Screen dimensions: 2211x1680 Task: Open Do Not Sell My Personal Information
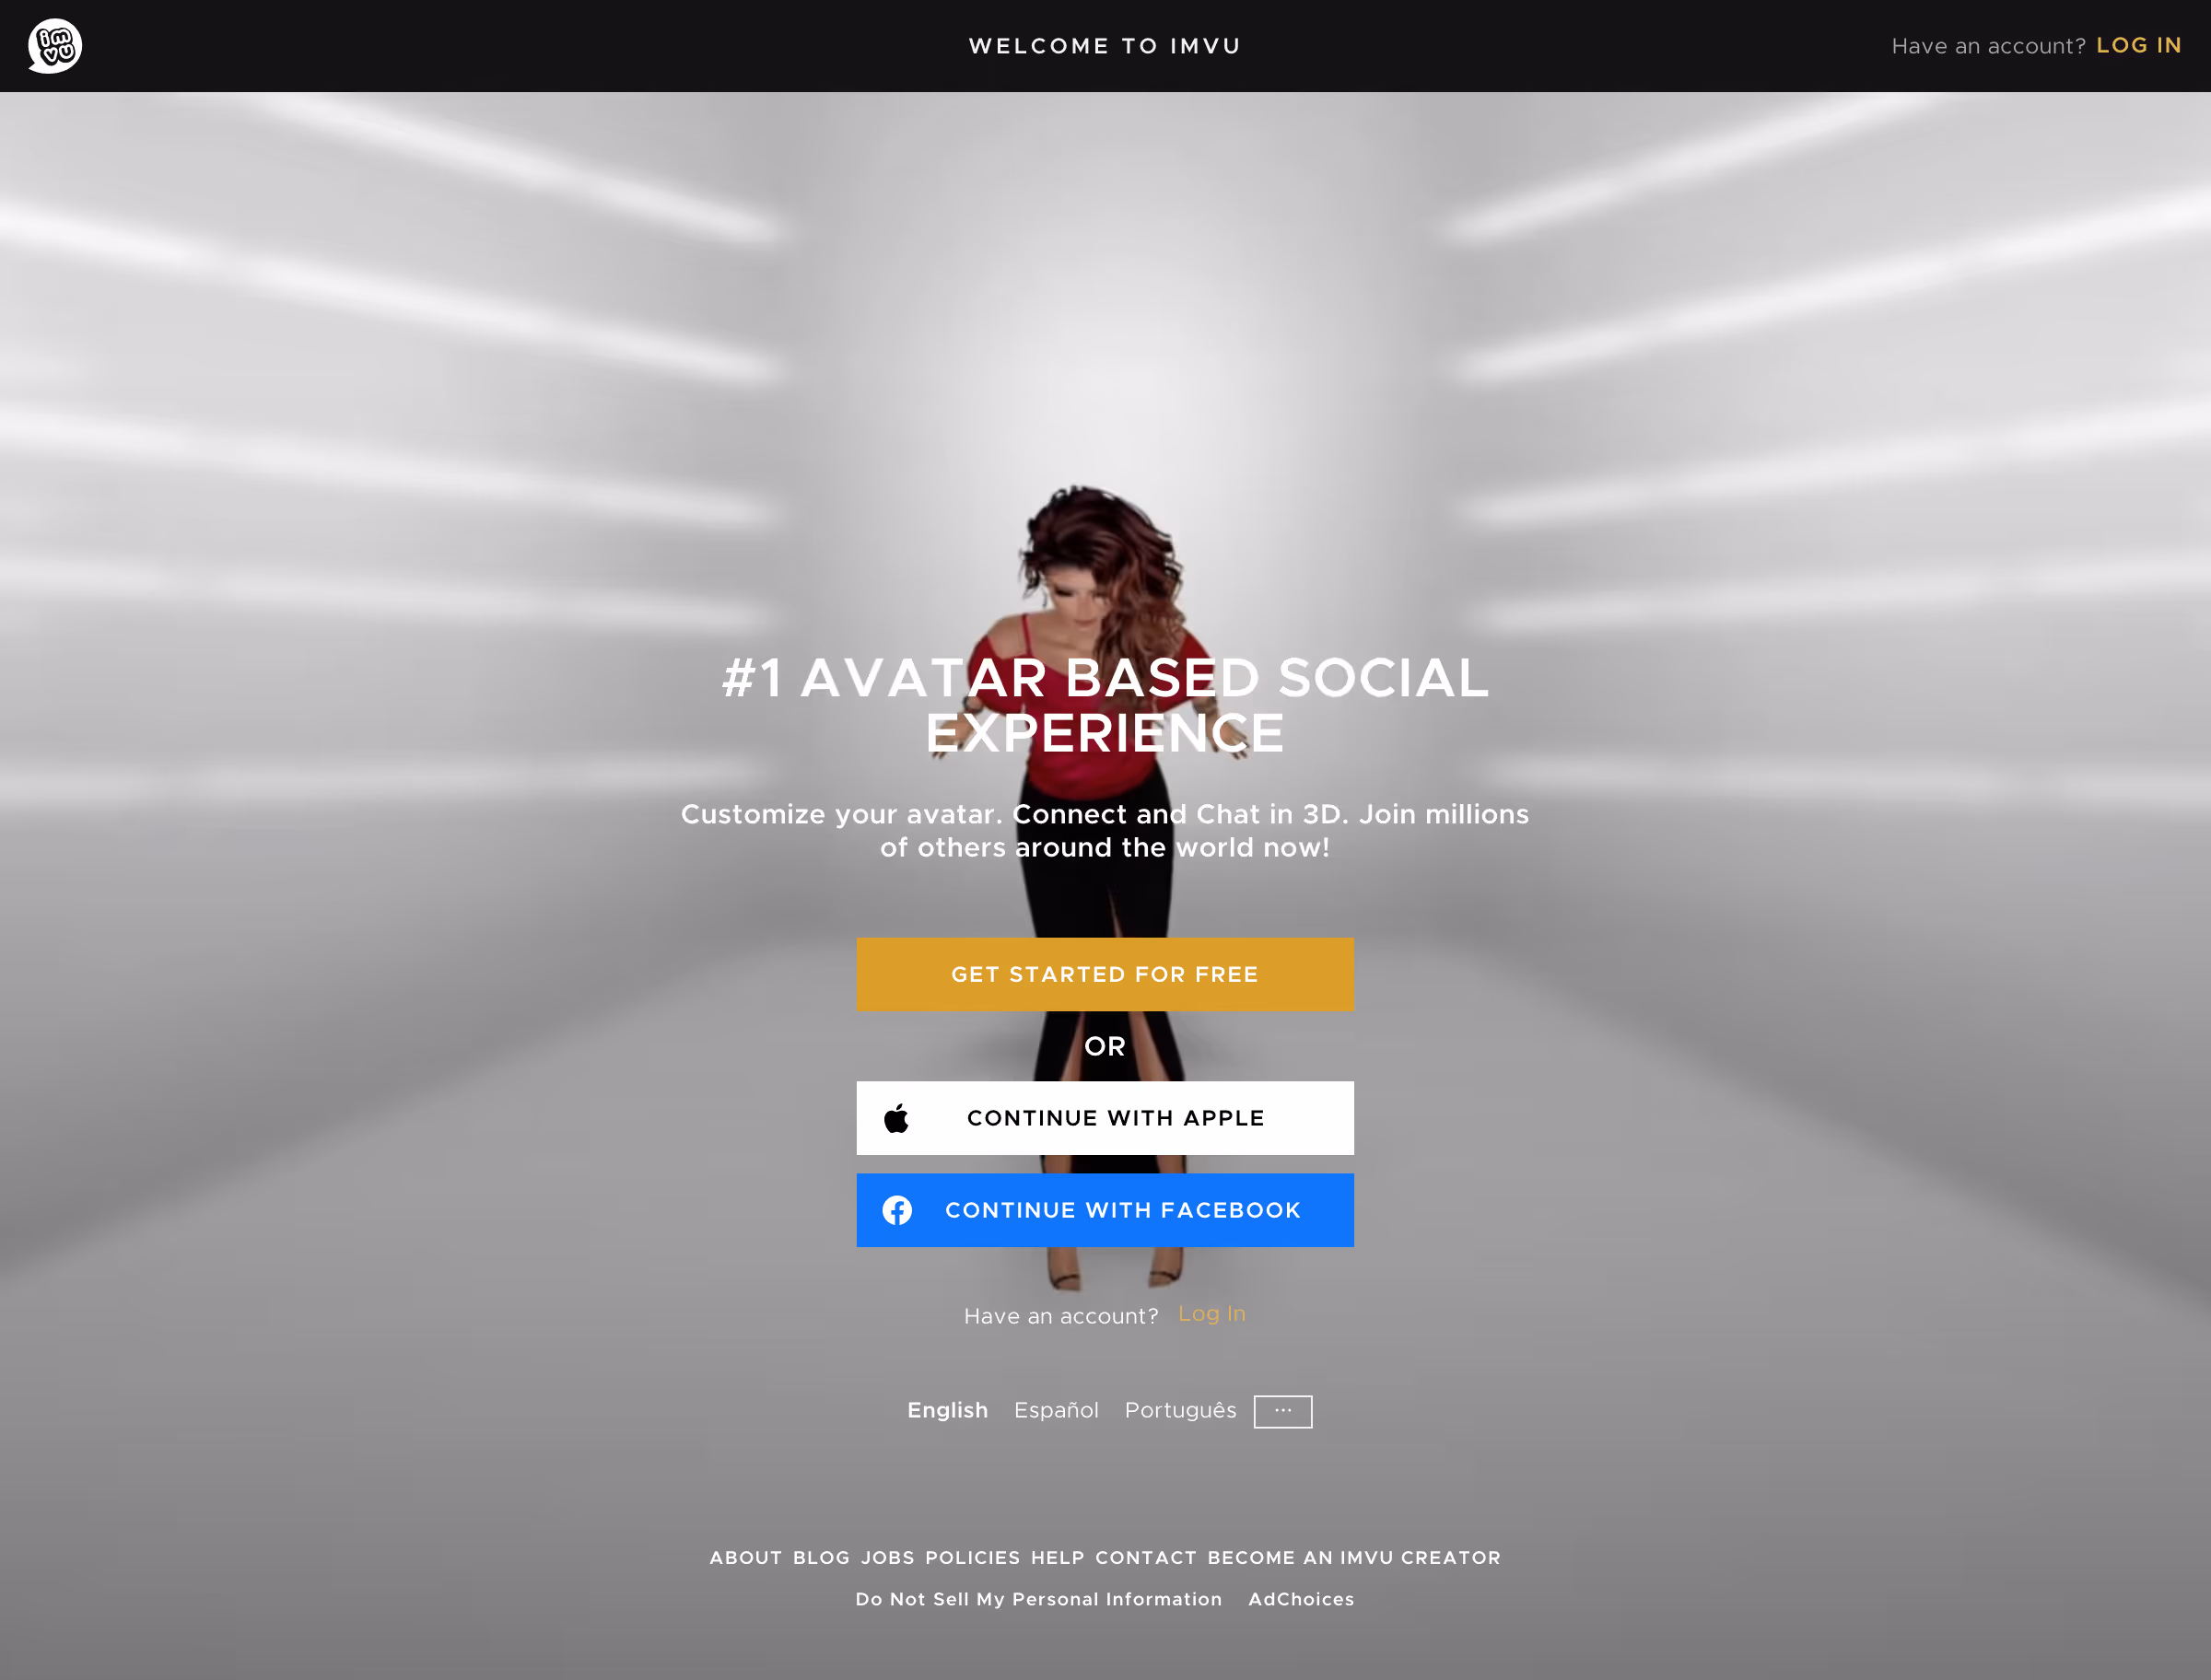pos(1039,1599)
